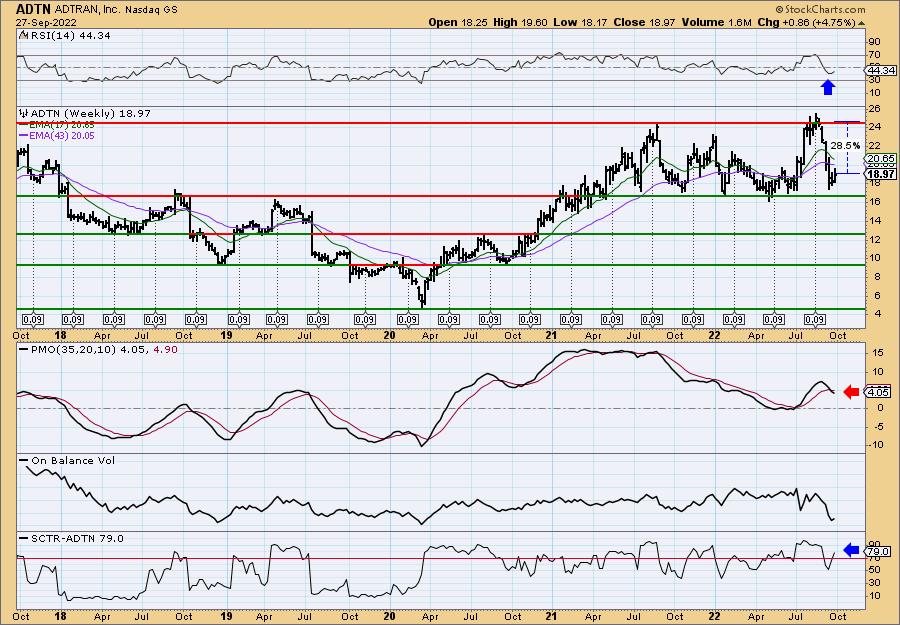The image size is (900, 625).
Task: Select the 44.34 RSI value tag on right axis
Action: 882,71
